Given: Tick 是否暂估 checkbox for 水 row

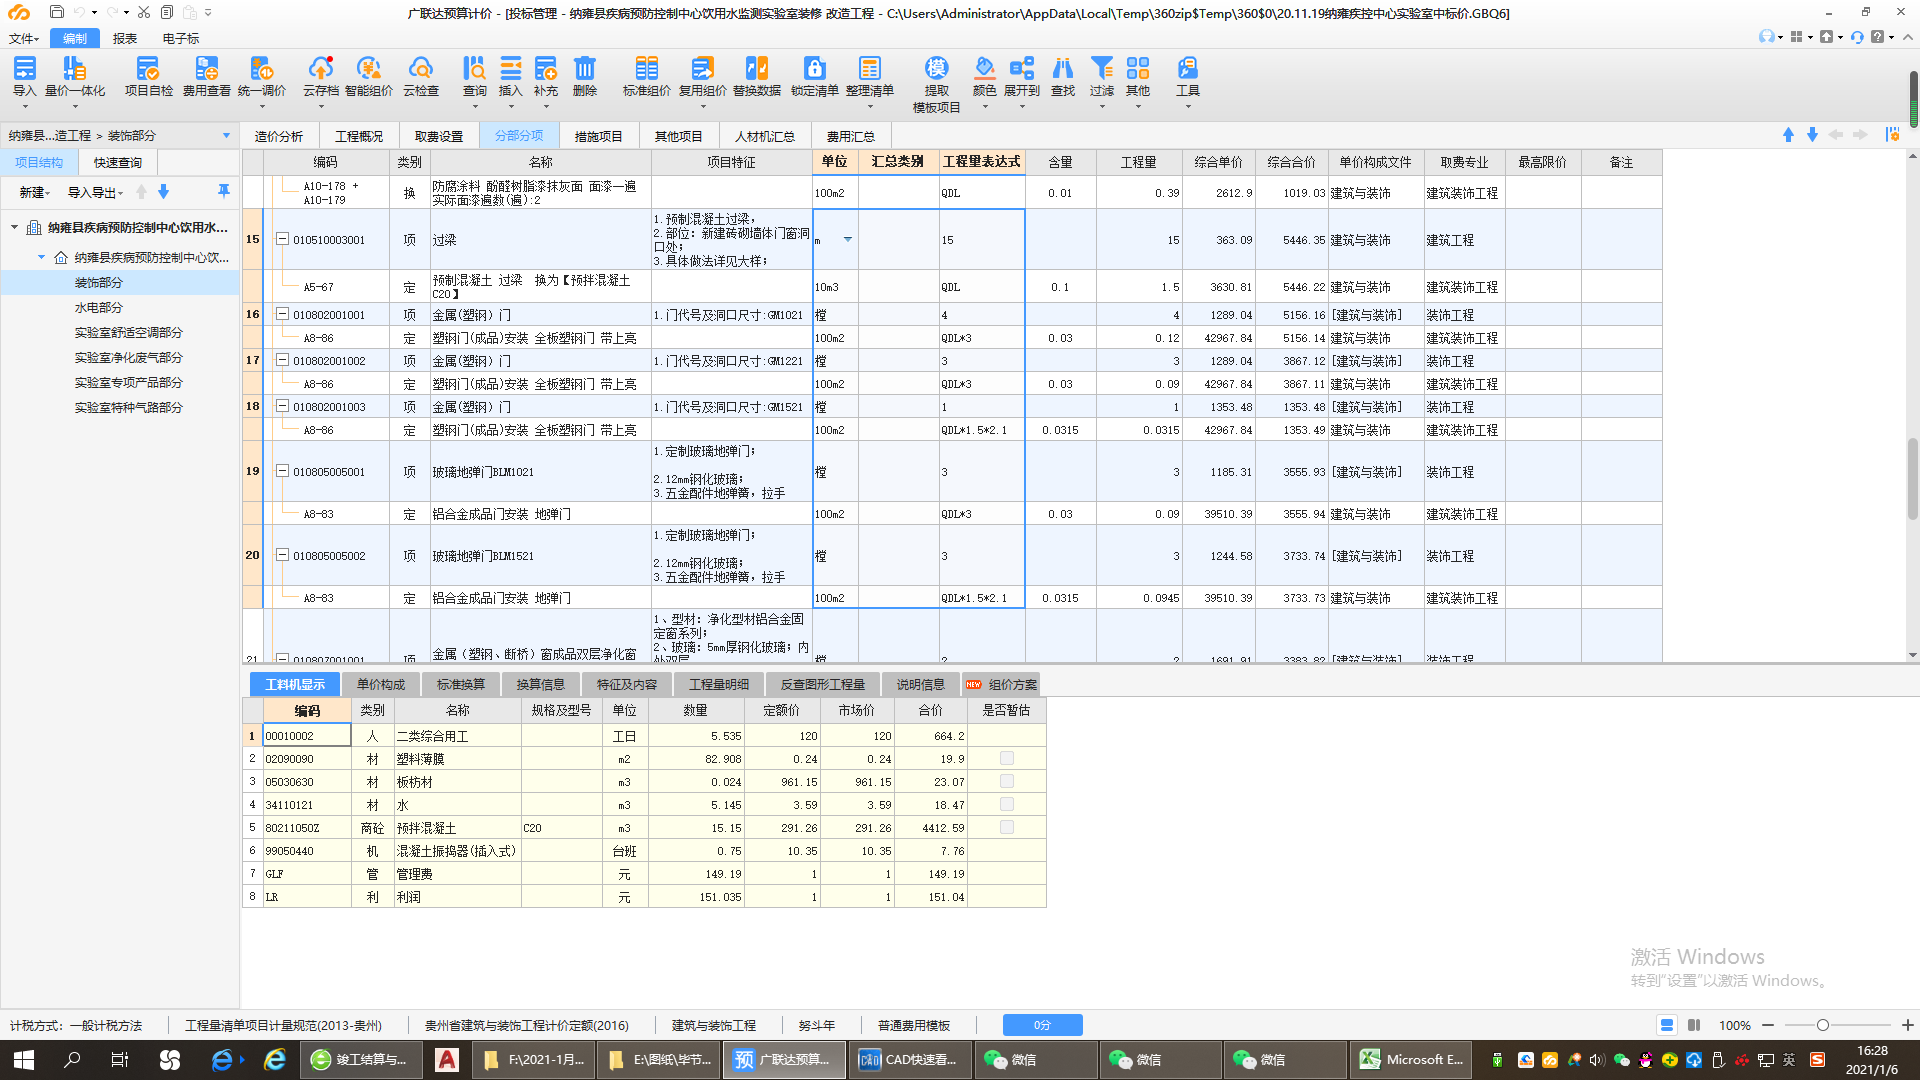Looking at the screenshot, I should click(1007, 804).
